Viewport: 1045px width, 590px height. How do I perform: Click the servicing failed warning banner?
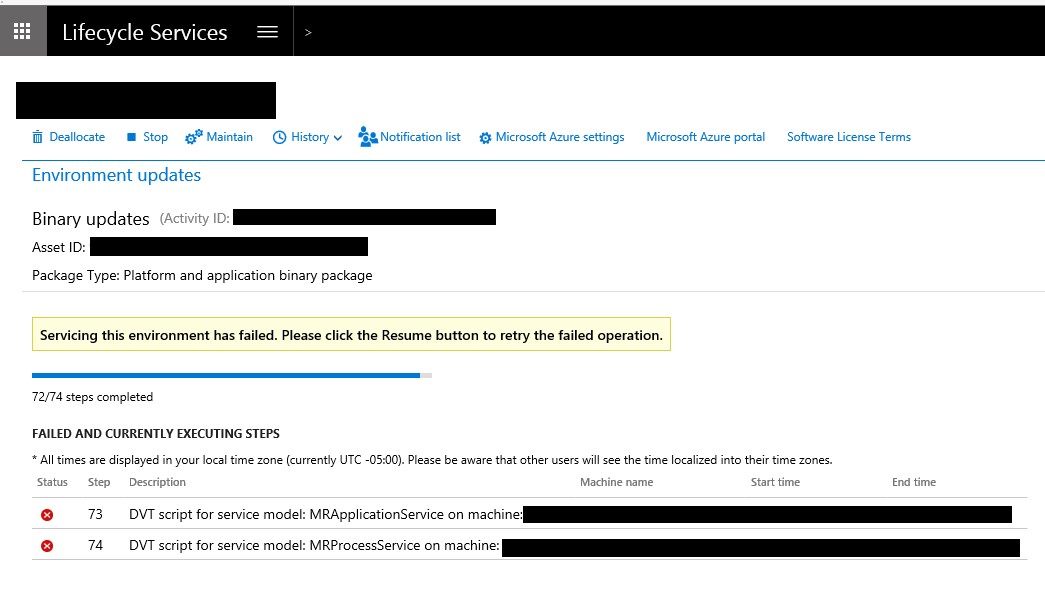point(351,335)
